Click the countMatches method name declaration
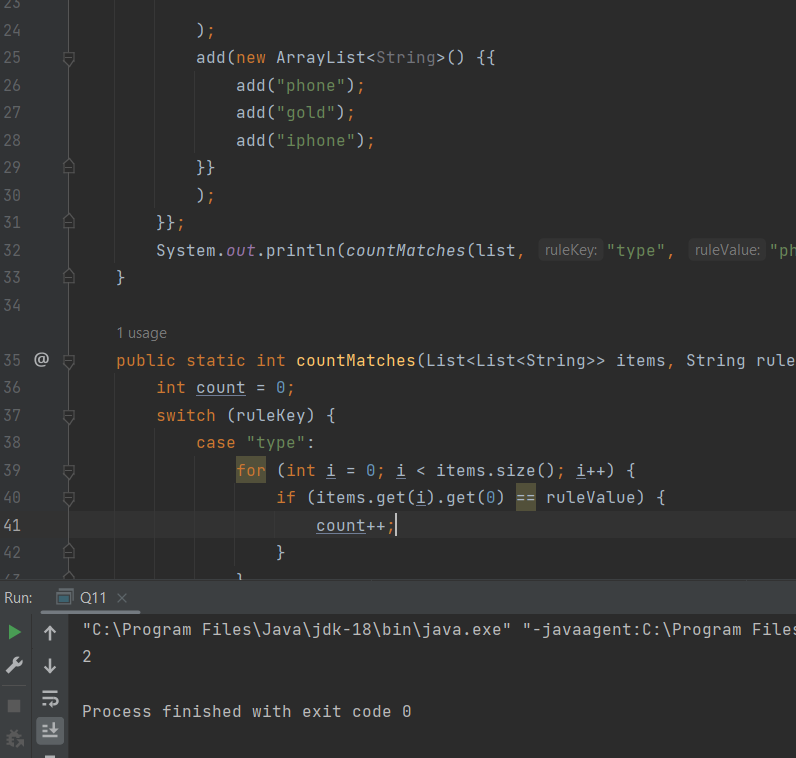 (356, 360)
